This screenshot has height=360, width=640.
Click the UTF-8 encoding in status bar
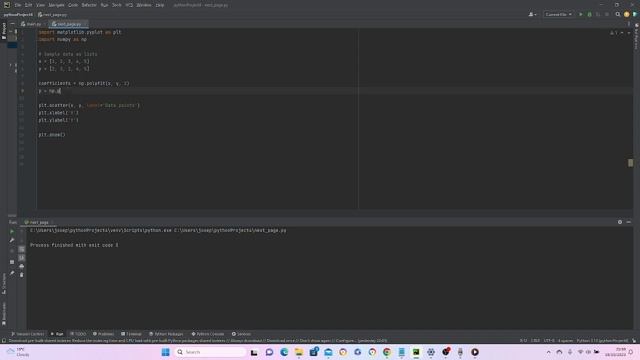(x=549, y=340)
